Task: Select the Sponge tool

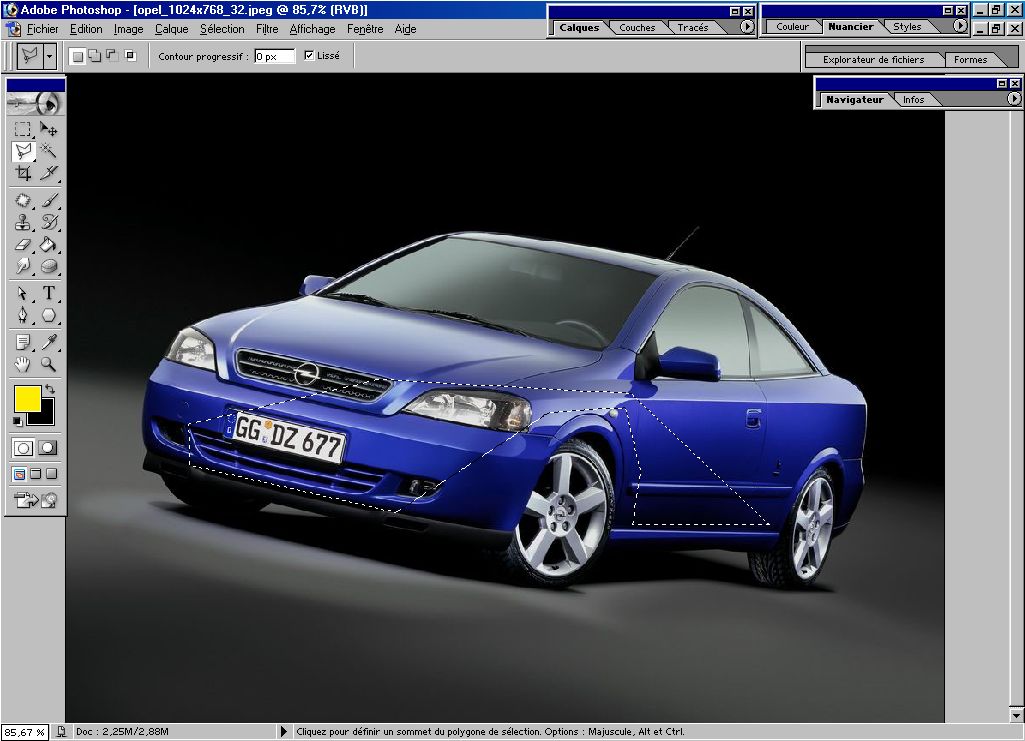Action: 48,266
